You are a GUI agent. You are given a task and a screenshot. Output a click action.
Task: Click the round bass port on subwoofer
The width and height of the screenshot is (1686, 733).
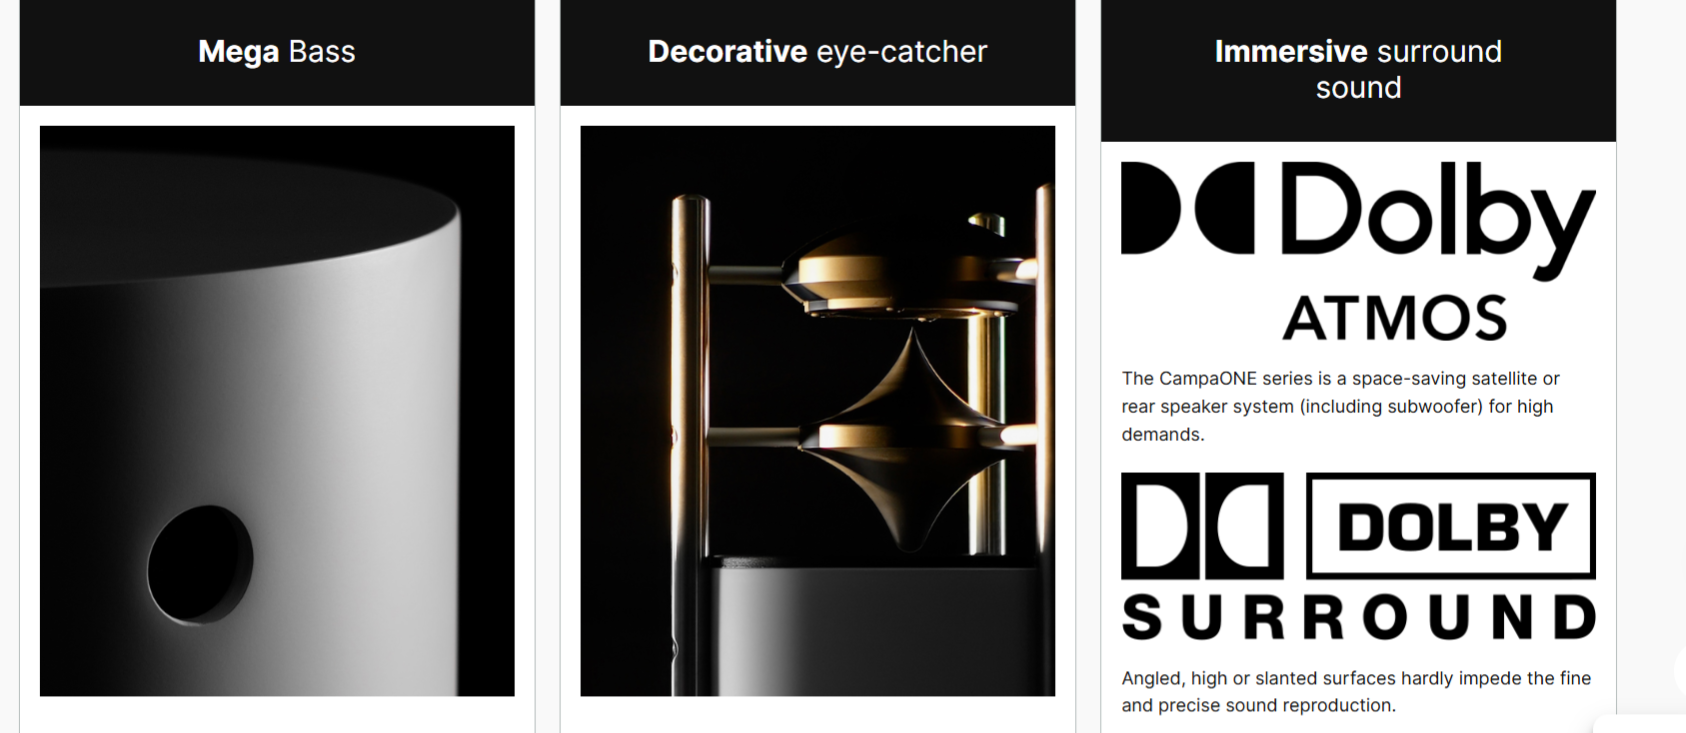(200, 565)
